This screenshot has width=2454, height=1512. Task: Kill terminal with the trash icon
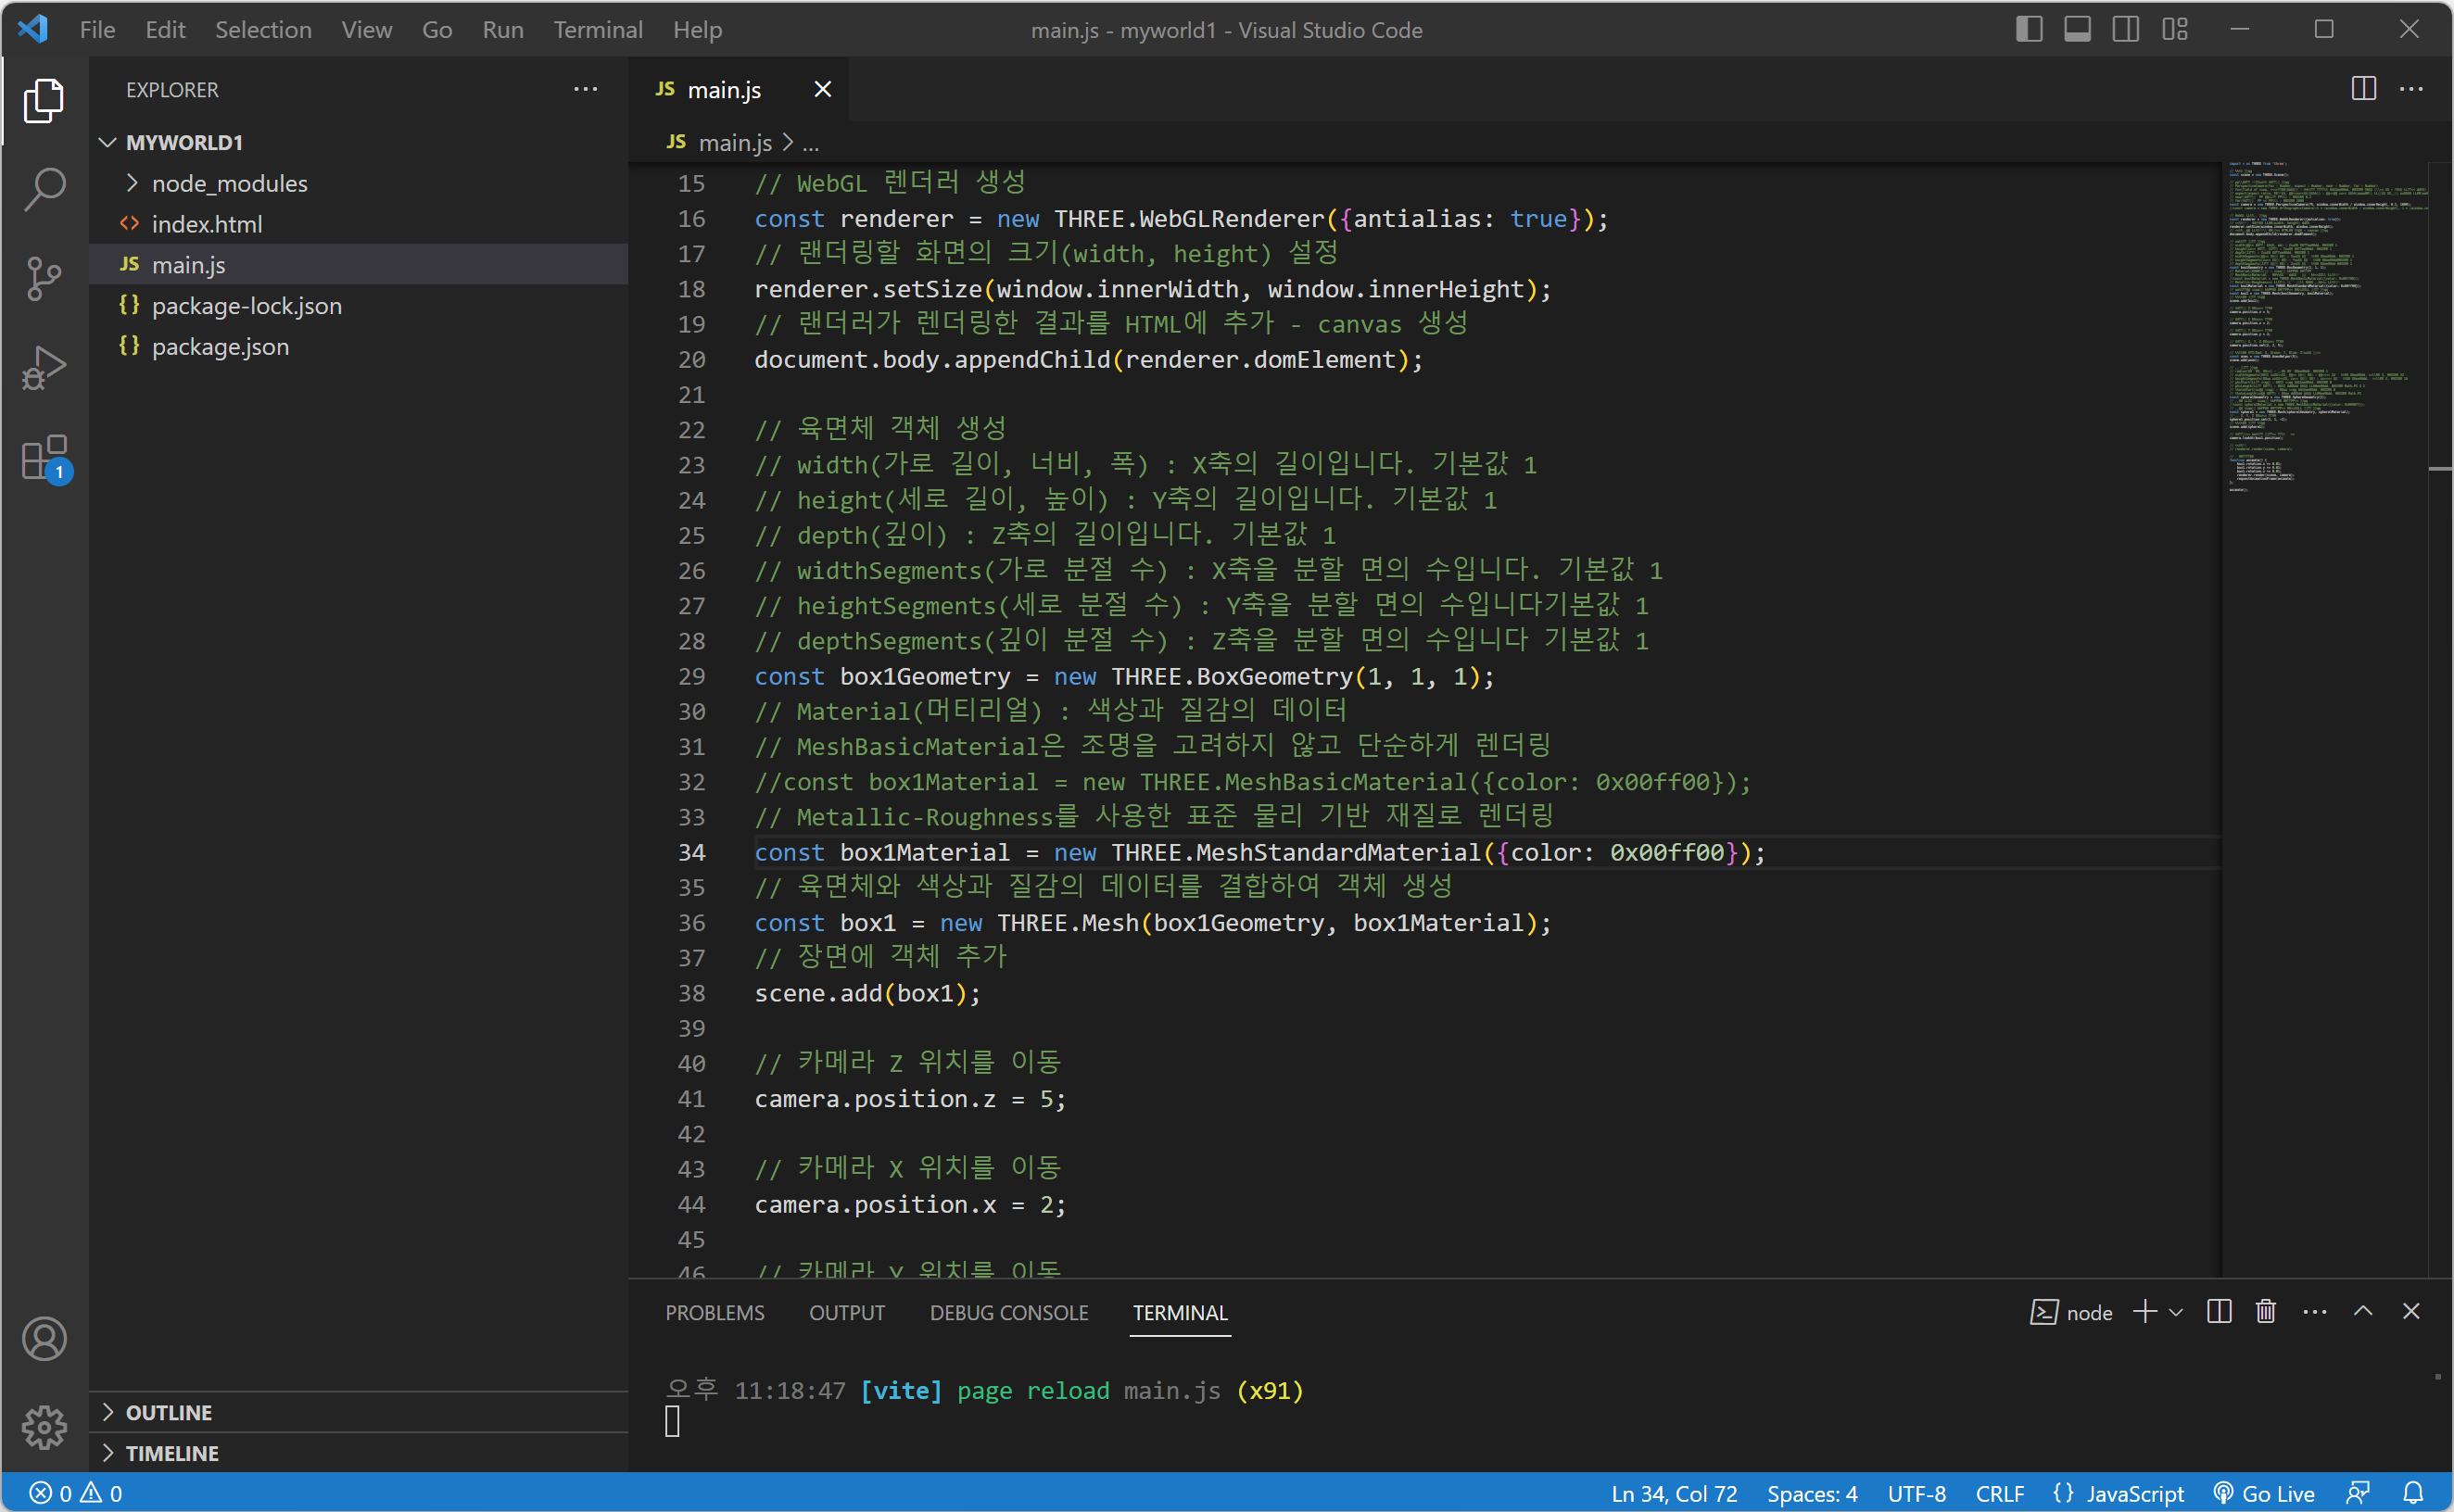(x=2266, y=1312)
